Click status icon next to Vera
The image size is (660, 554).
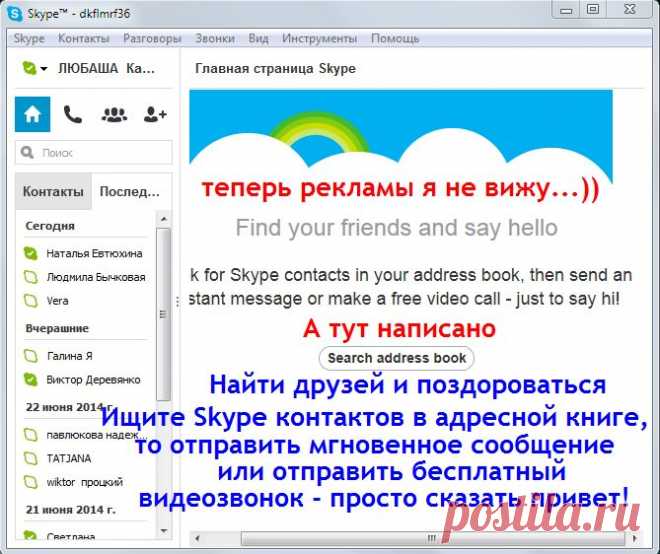(30, 301)
